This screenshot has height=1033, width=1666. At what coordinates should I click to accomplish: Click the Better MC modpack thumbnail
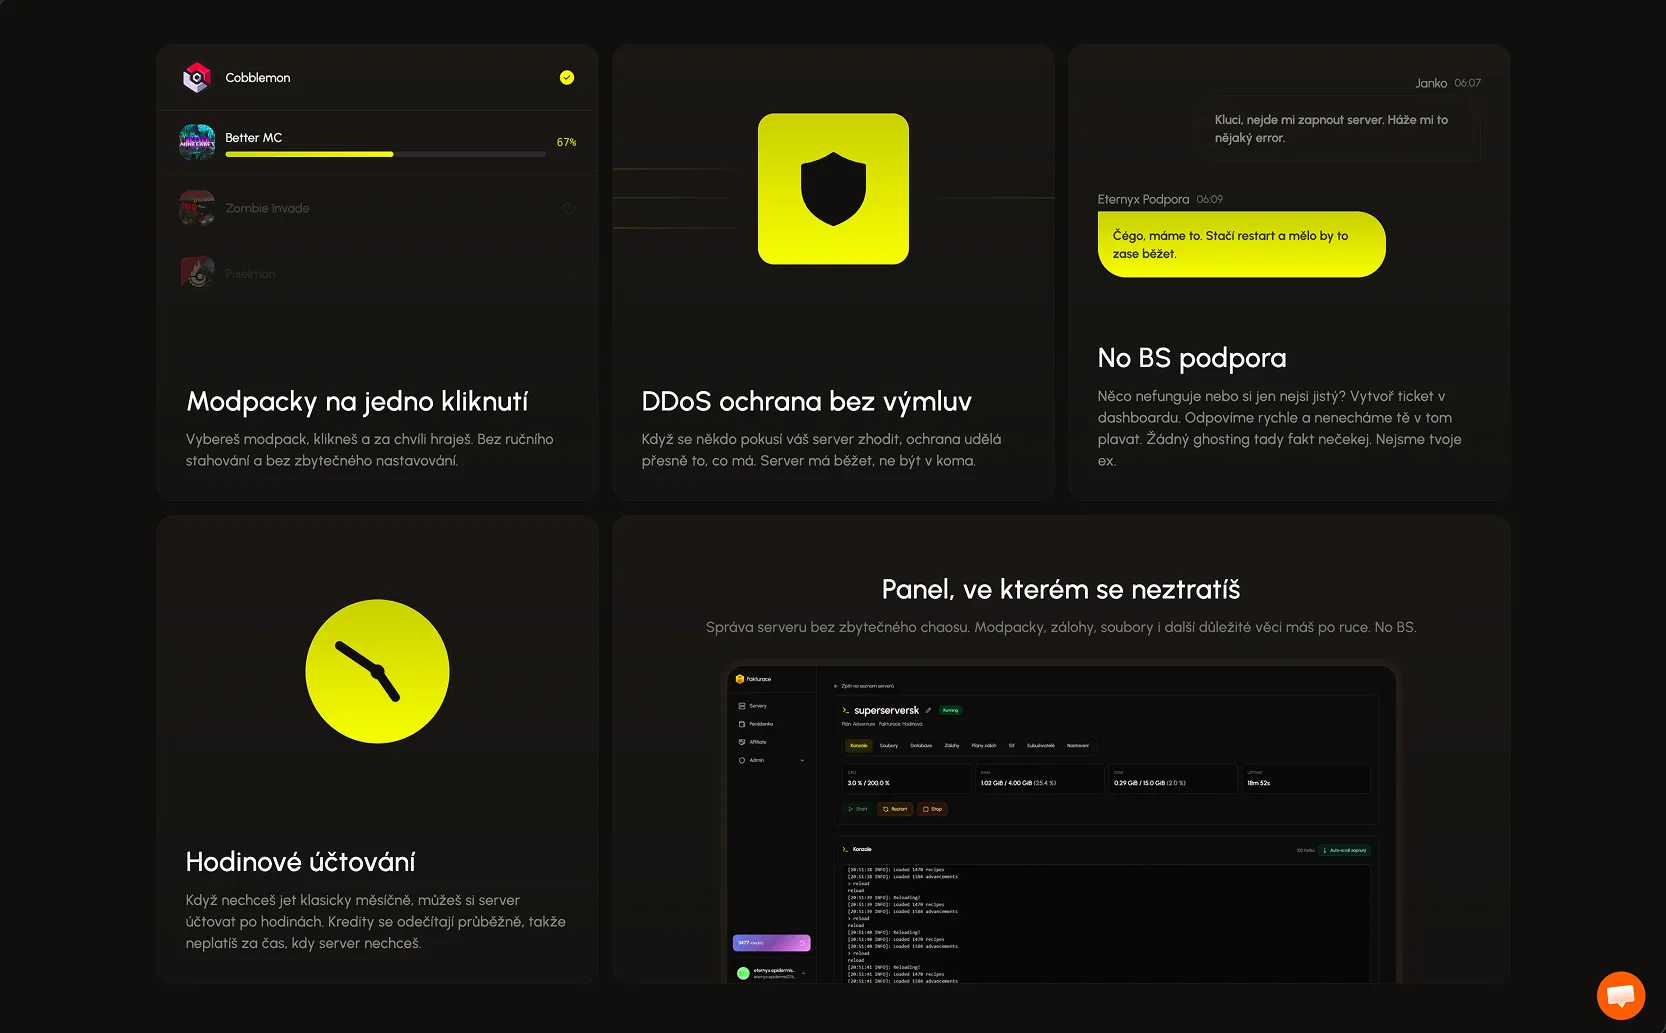pos(197,142)
